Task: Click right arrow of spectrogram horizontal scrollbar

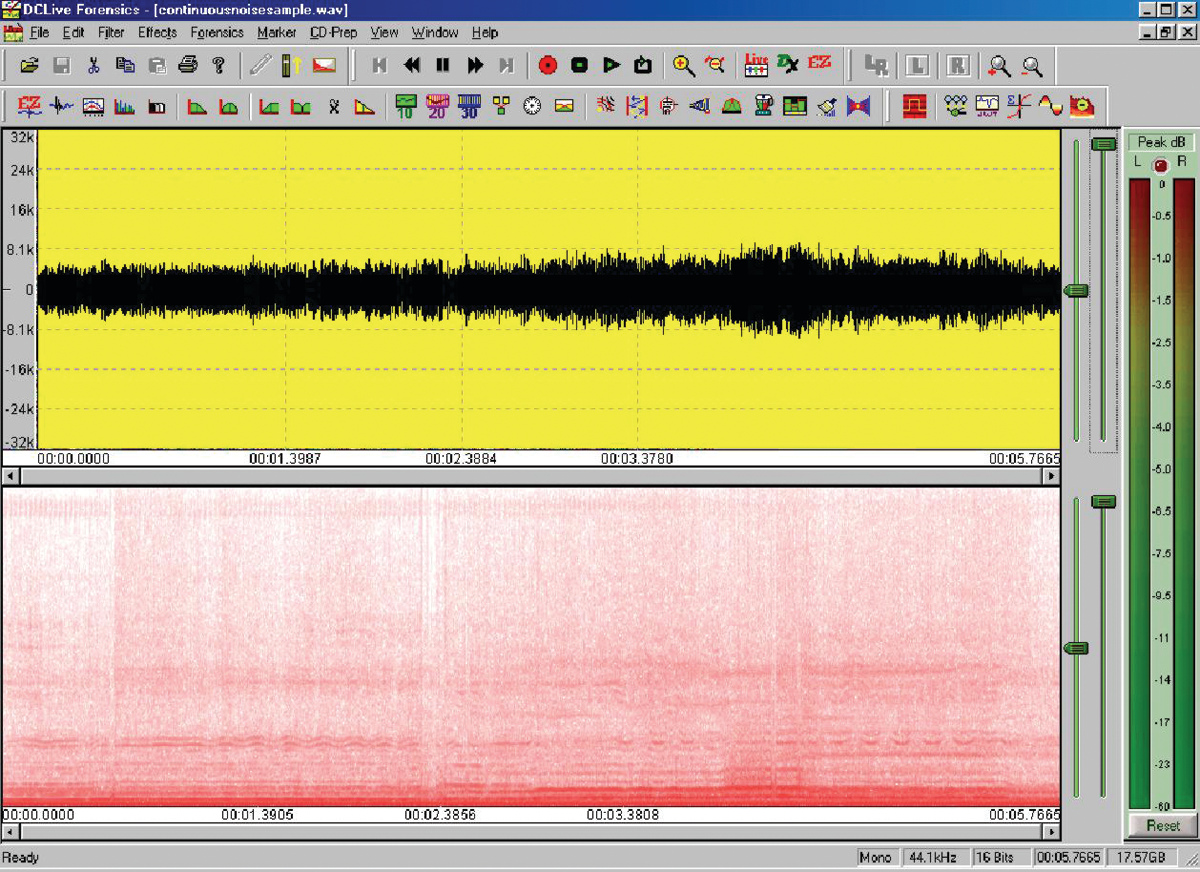Action: tap(1053, 832)
